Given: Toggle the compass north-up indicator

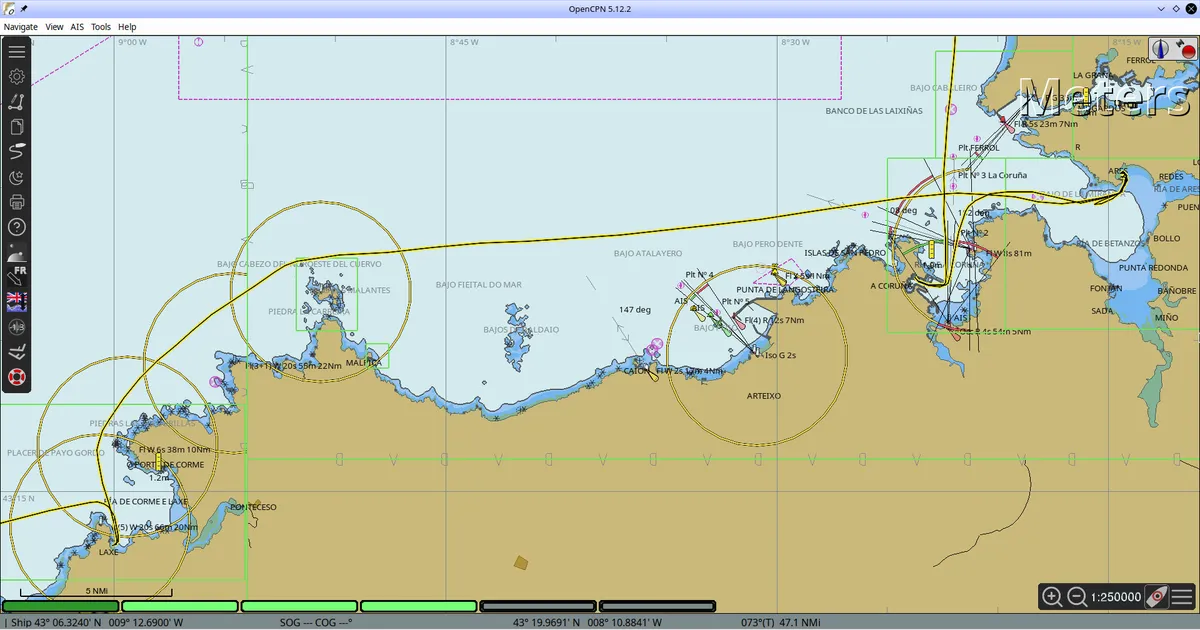Looking at the screenshot, I should [x=1160, y=47].
